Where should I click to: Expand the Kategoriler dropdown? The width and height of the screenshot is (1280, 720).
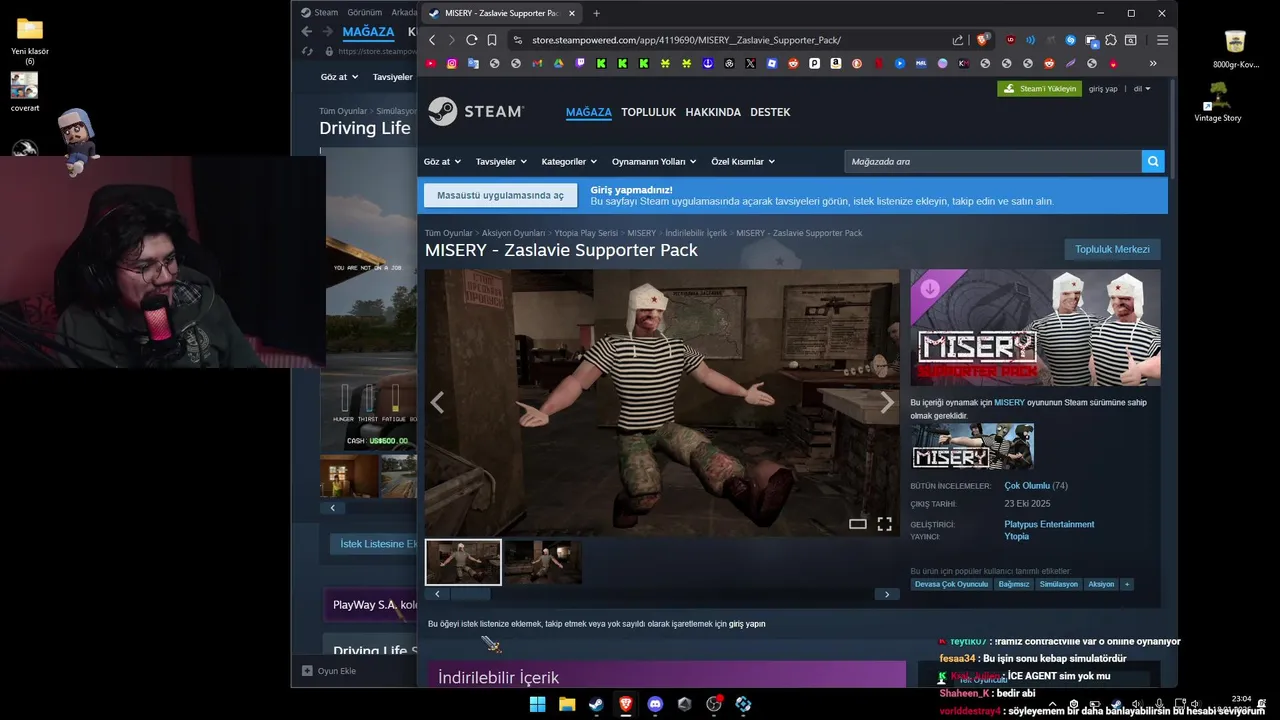(569, 161)
